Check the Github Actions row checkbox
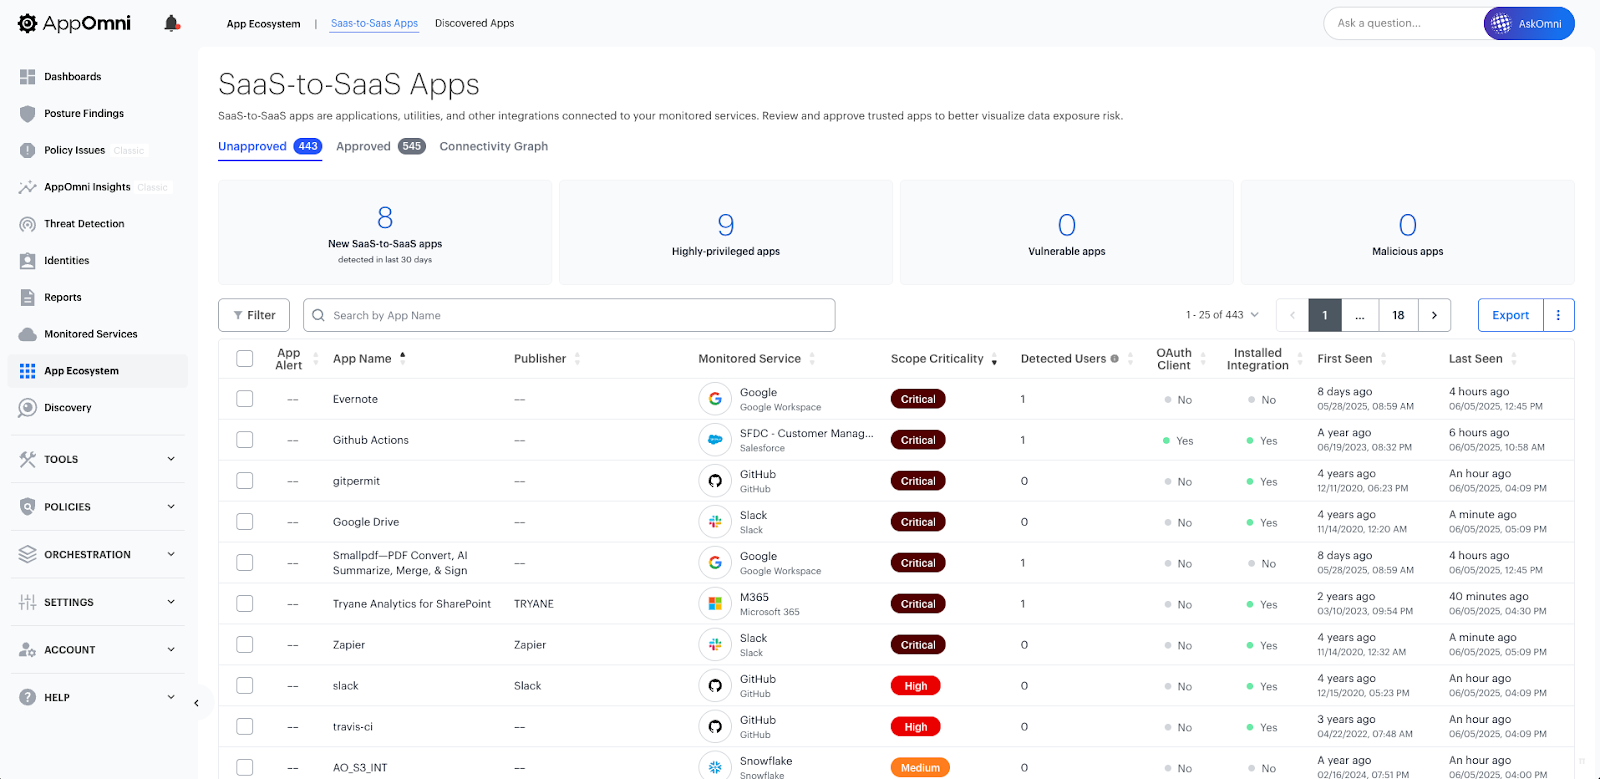The image size is (1600, 779). pos(244,440)
